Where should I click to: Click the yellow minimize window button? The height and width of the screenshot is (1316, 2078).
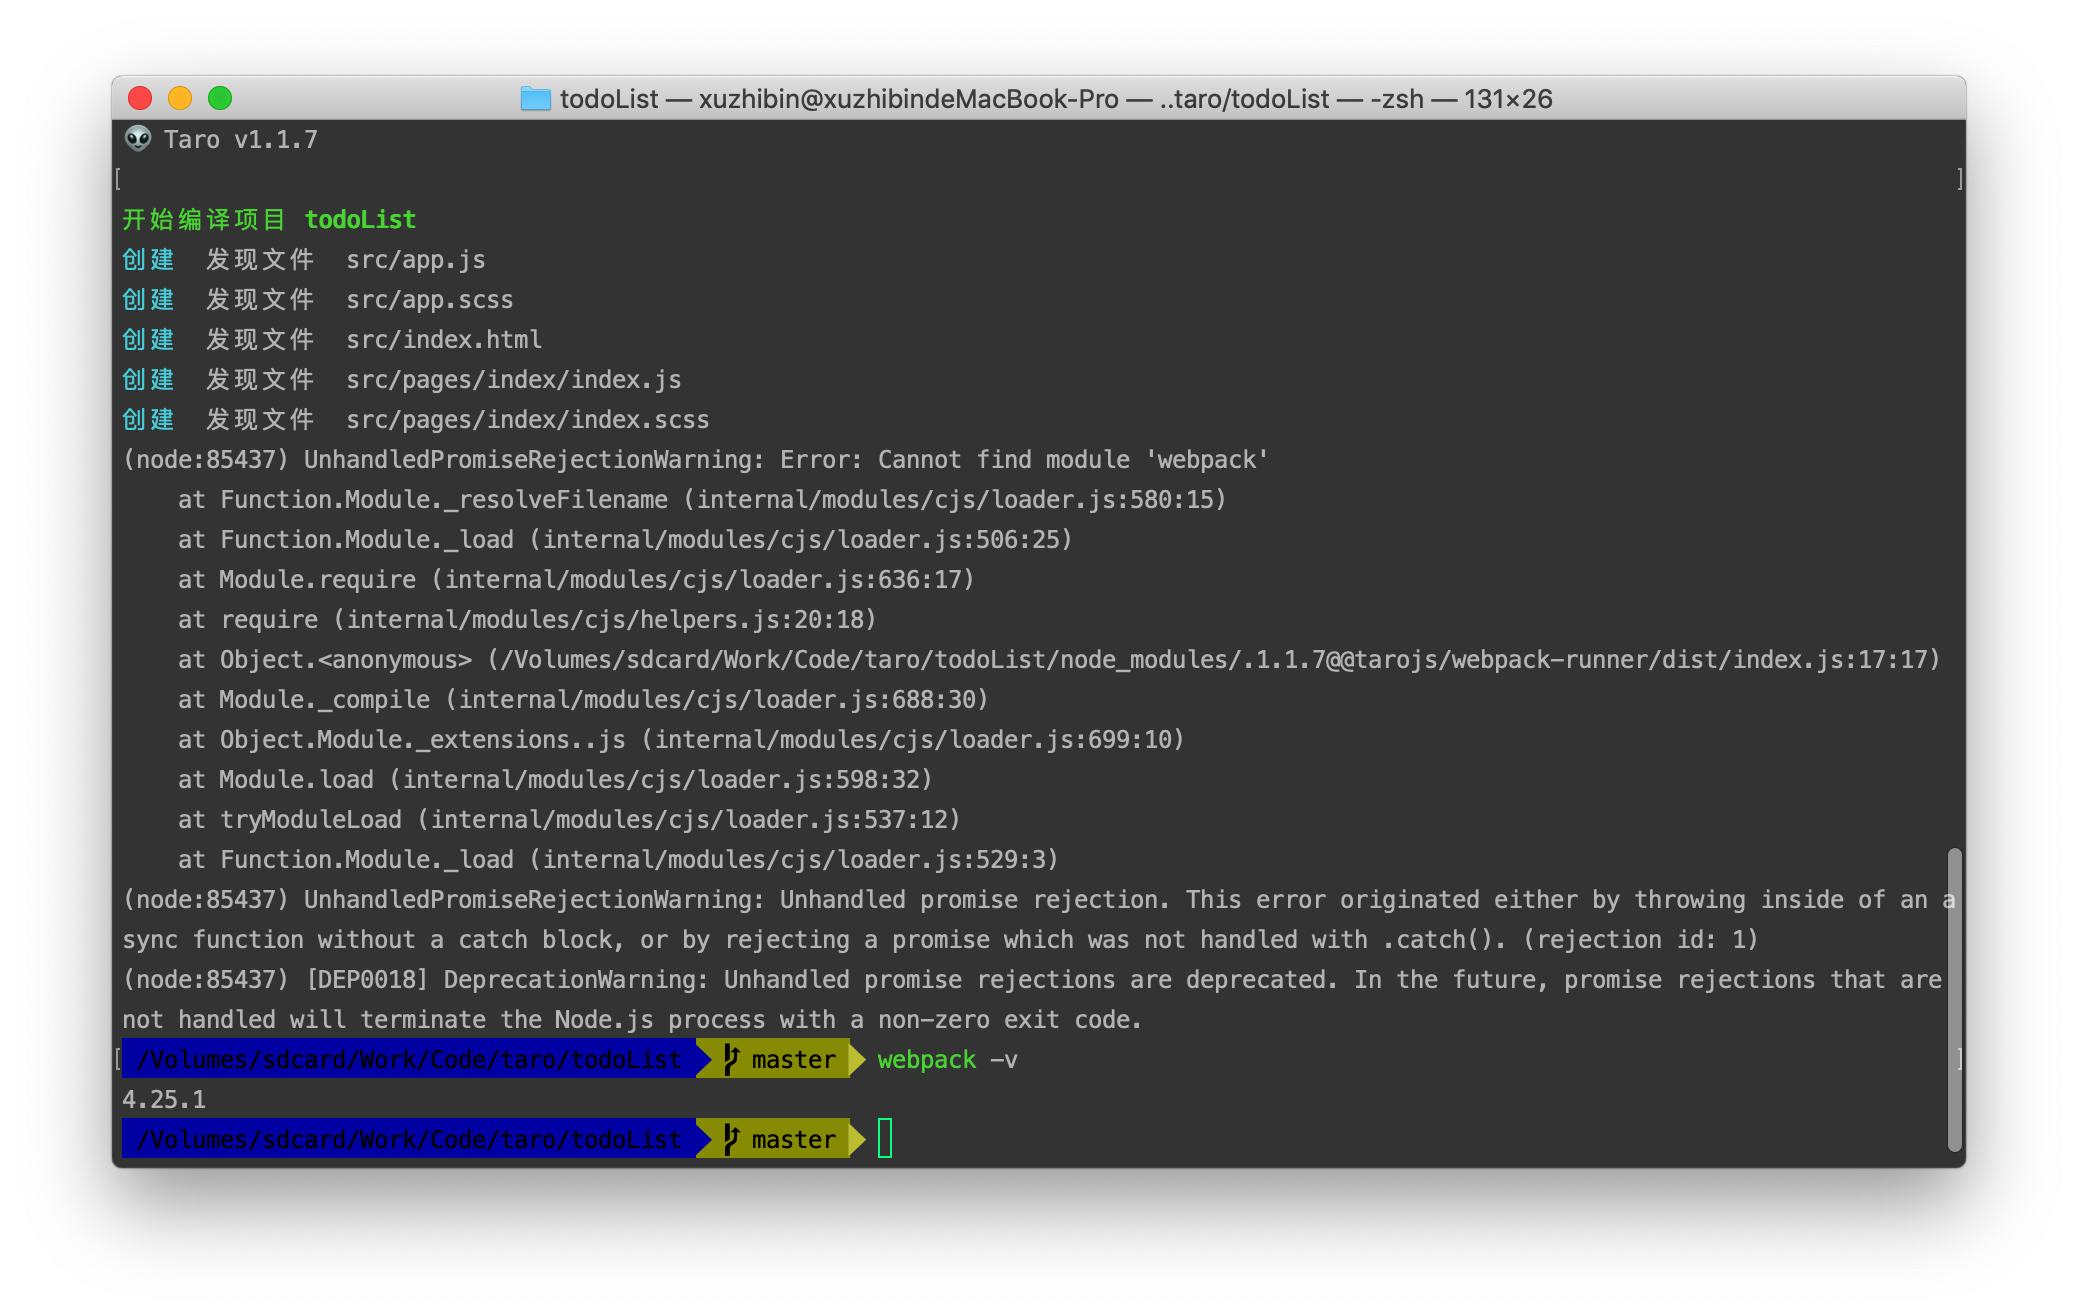coord(180,98)
